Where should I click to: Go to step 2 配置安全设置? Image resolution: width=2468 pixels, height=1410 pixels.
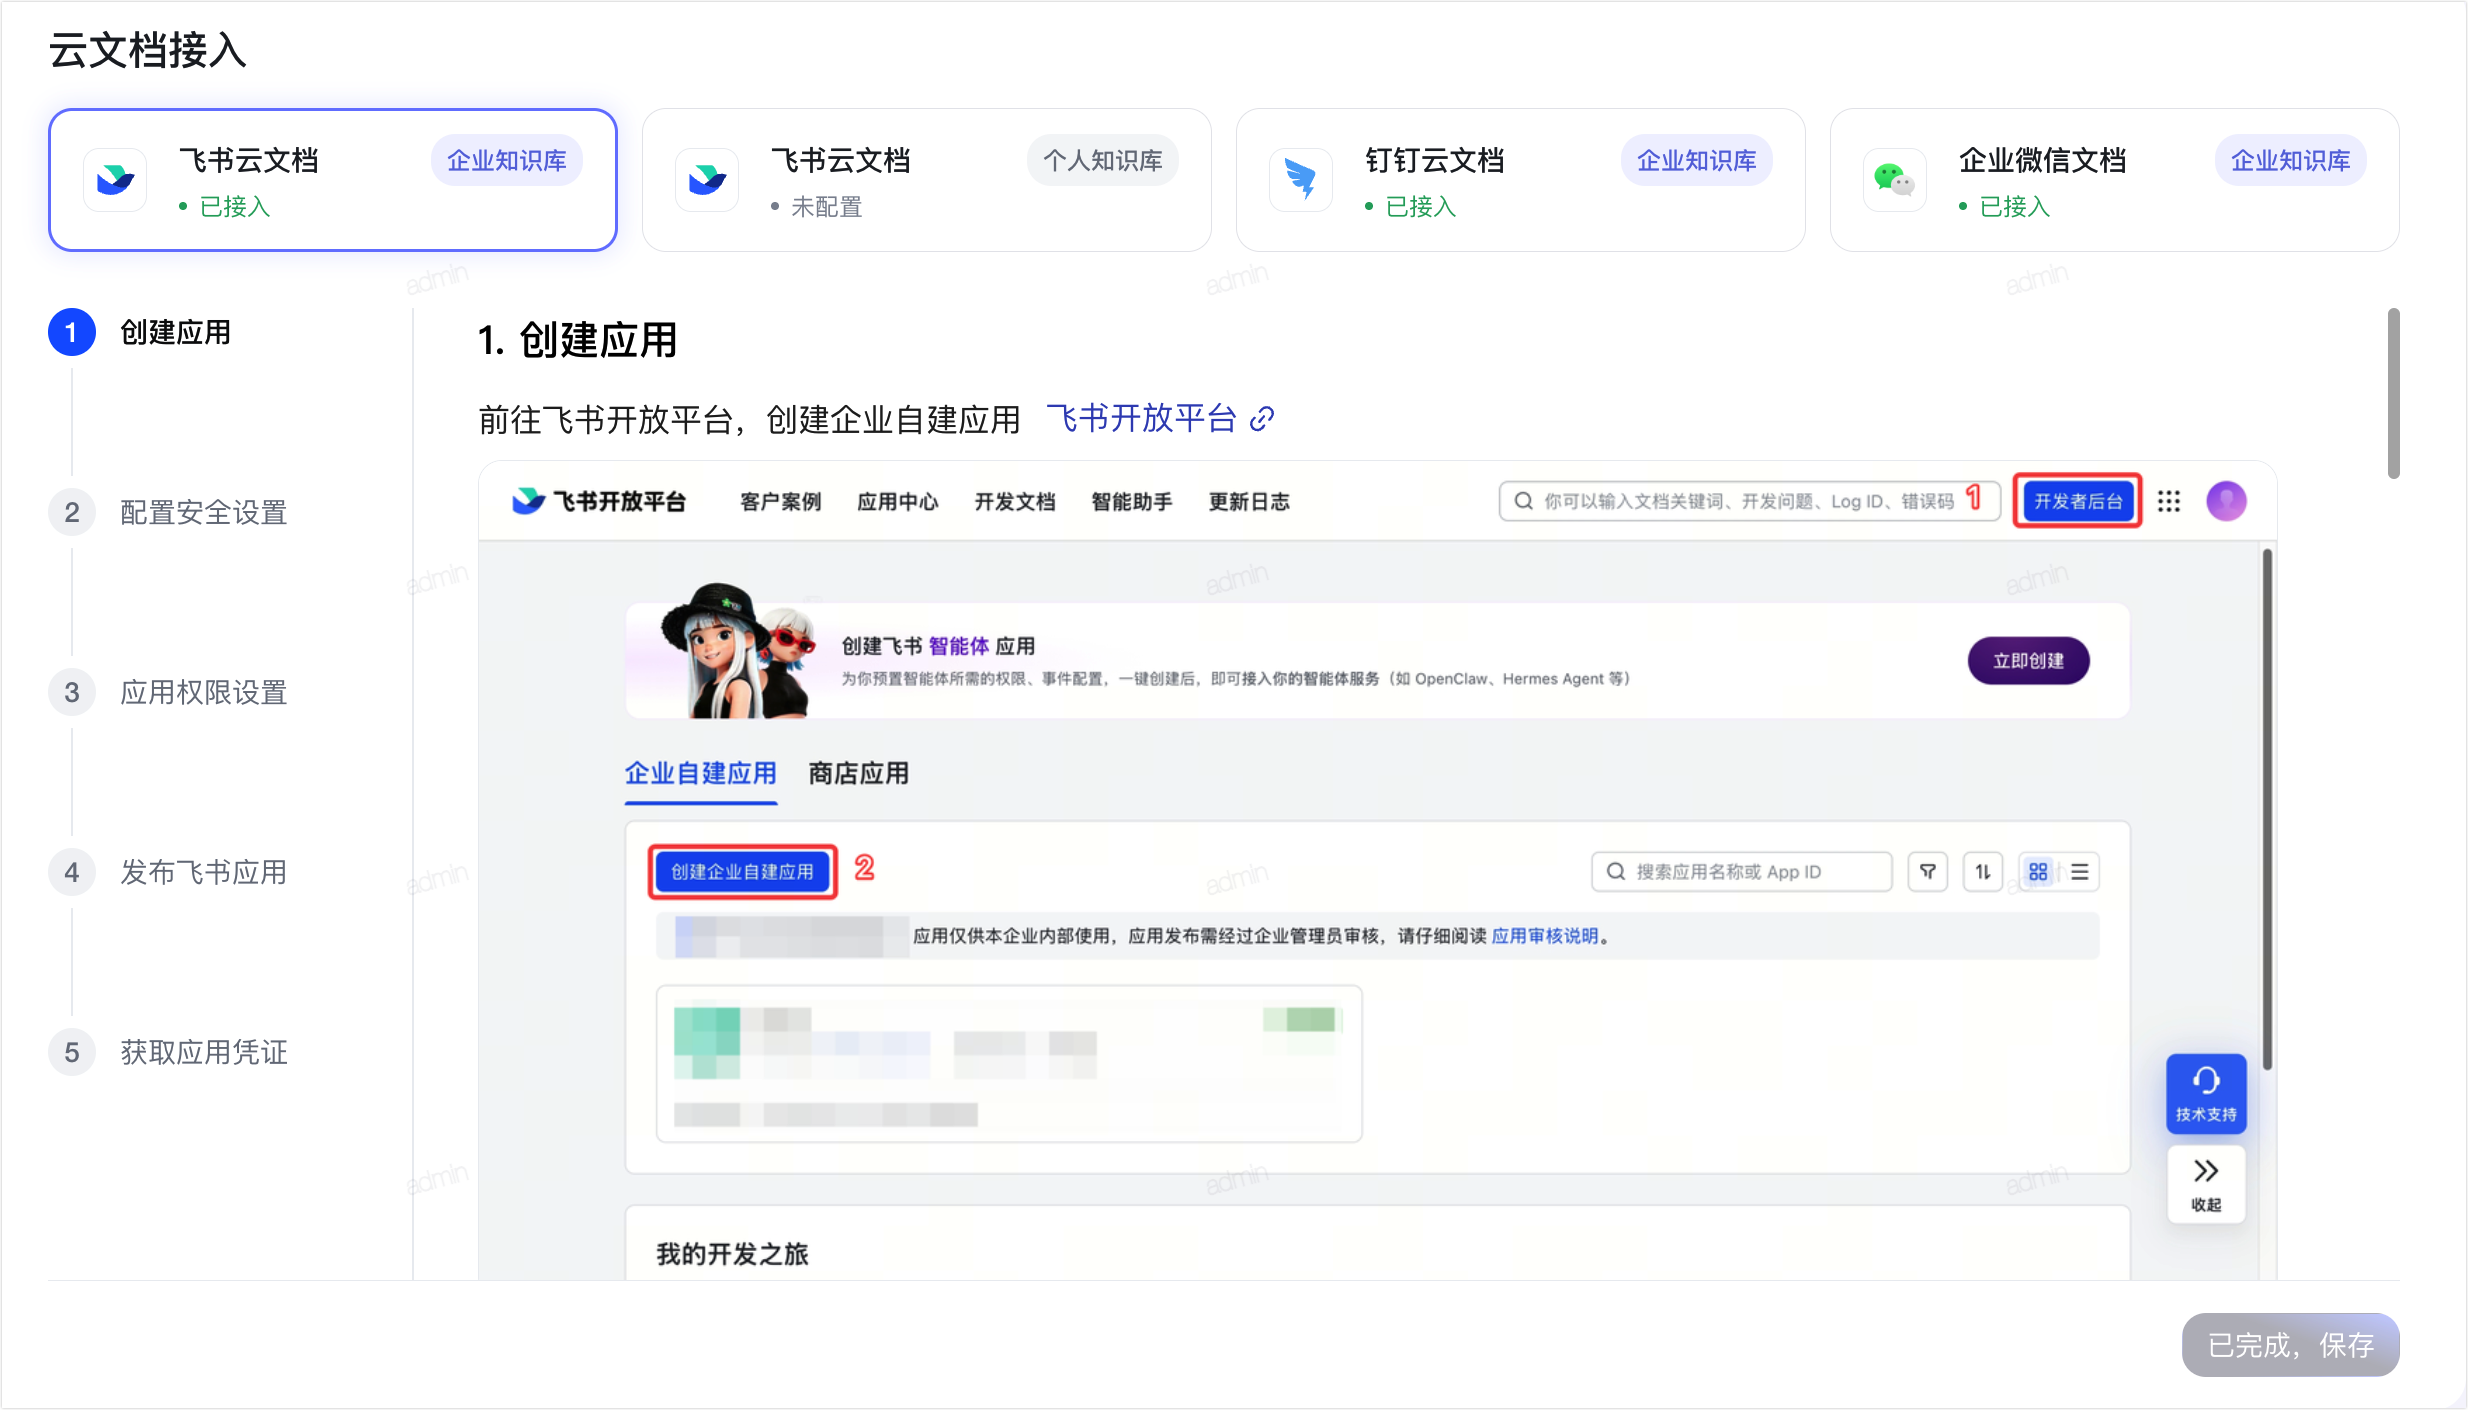click(x=168, y=512)
